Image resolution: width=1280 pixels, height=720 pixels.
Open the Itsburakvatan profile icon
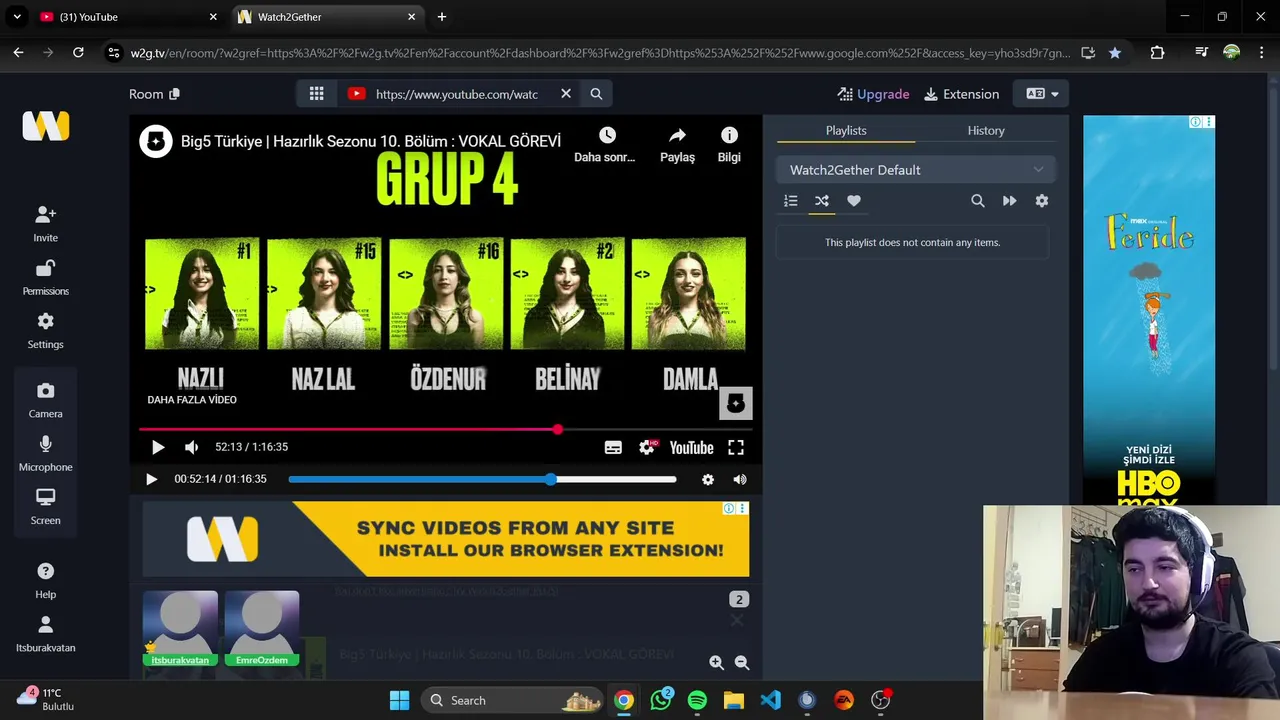click(45, 633)
